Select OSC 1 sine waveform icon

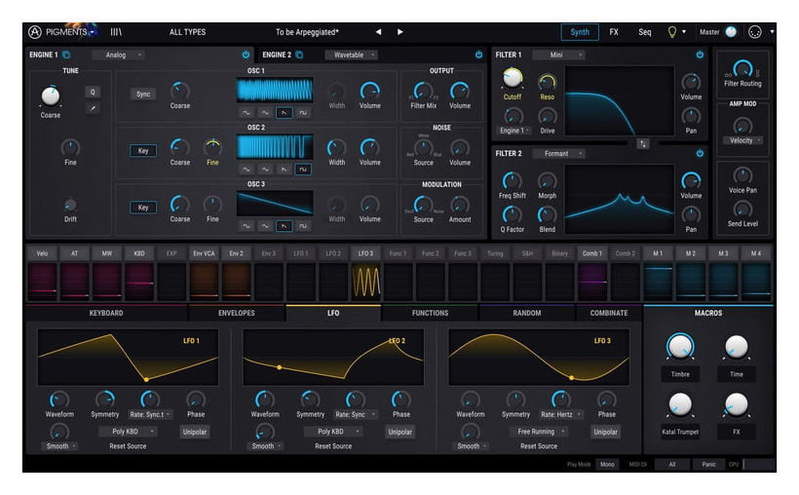click(x=246, y=113)
